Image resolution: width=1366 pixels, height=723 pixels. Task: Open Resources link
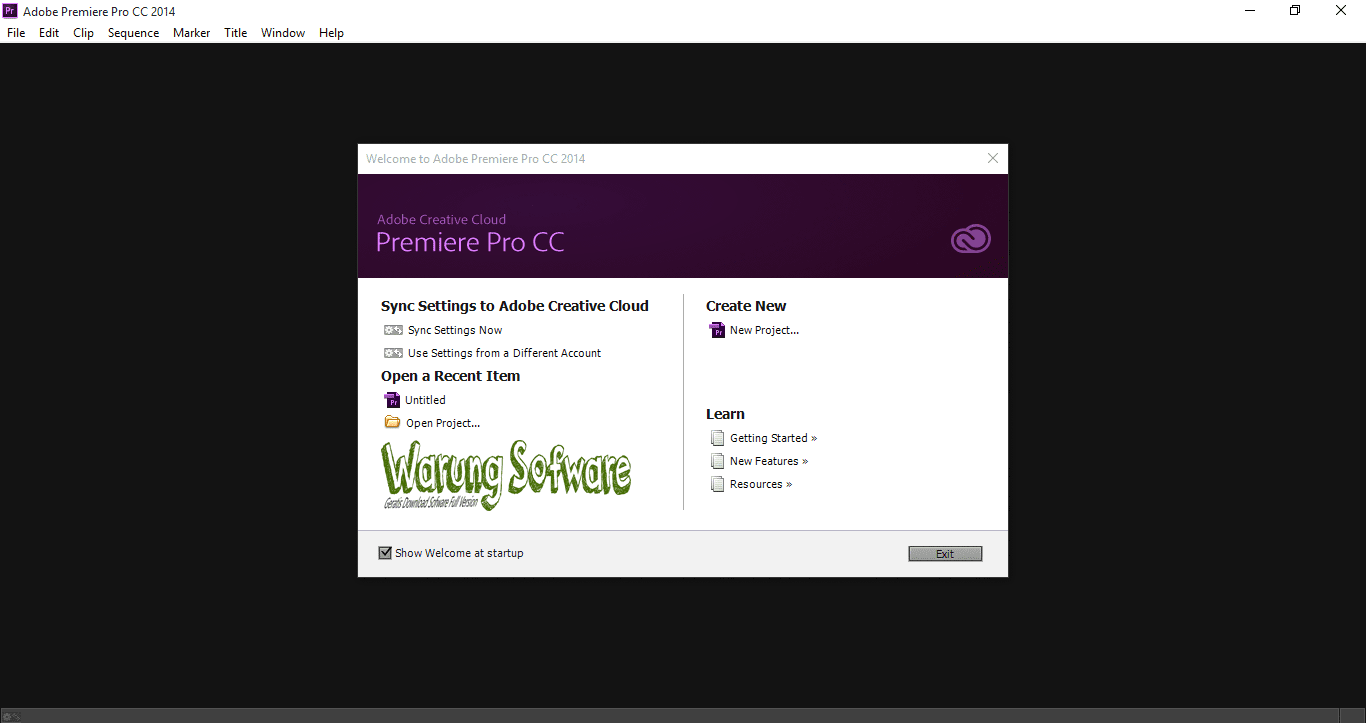[761, 484]
